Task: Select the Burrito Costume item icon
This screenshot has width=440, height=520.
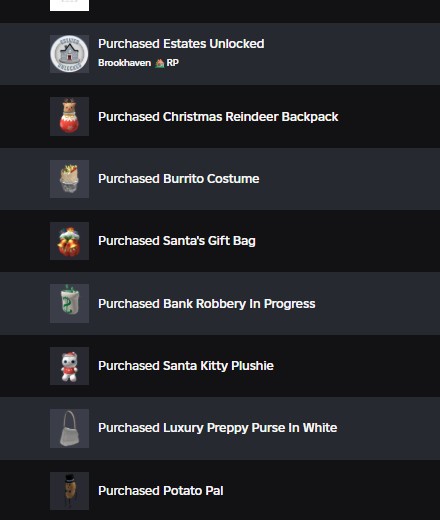Action: (69, 179)
